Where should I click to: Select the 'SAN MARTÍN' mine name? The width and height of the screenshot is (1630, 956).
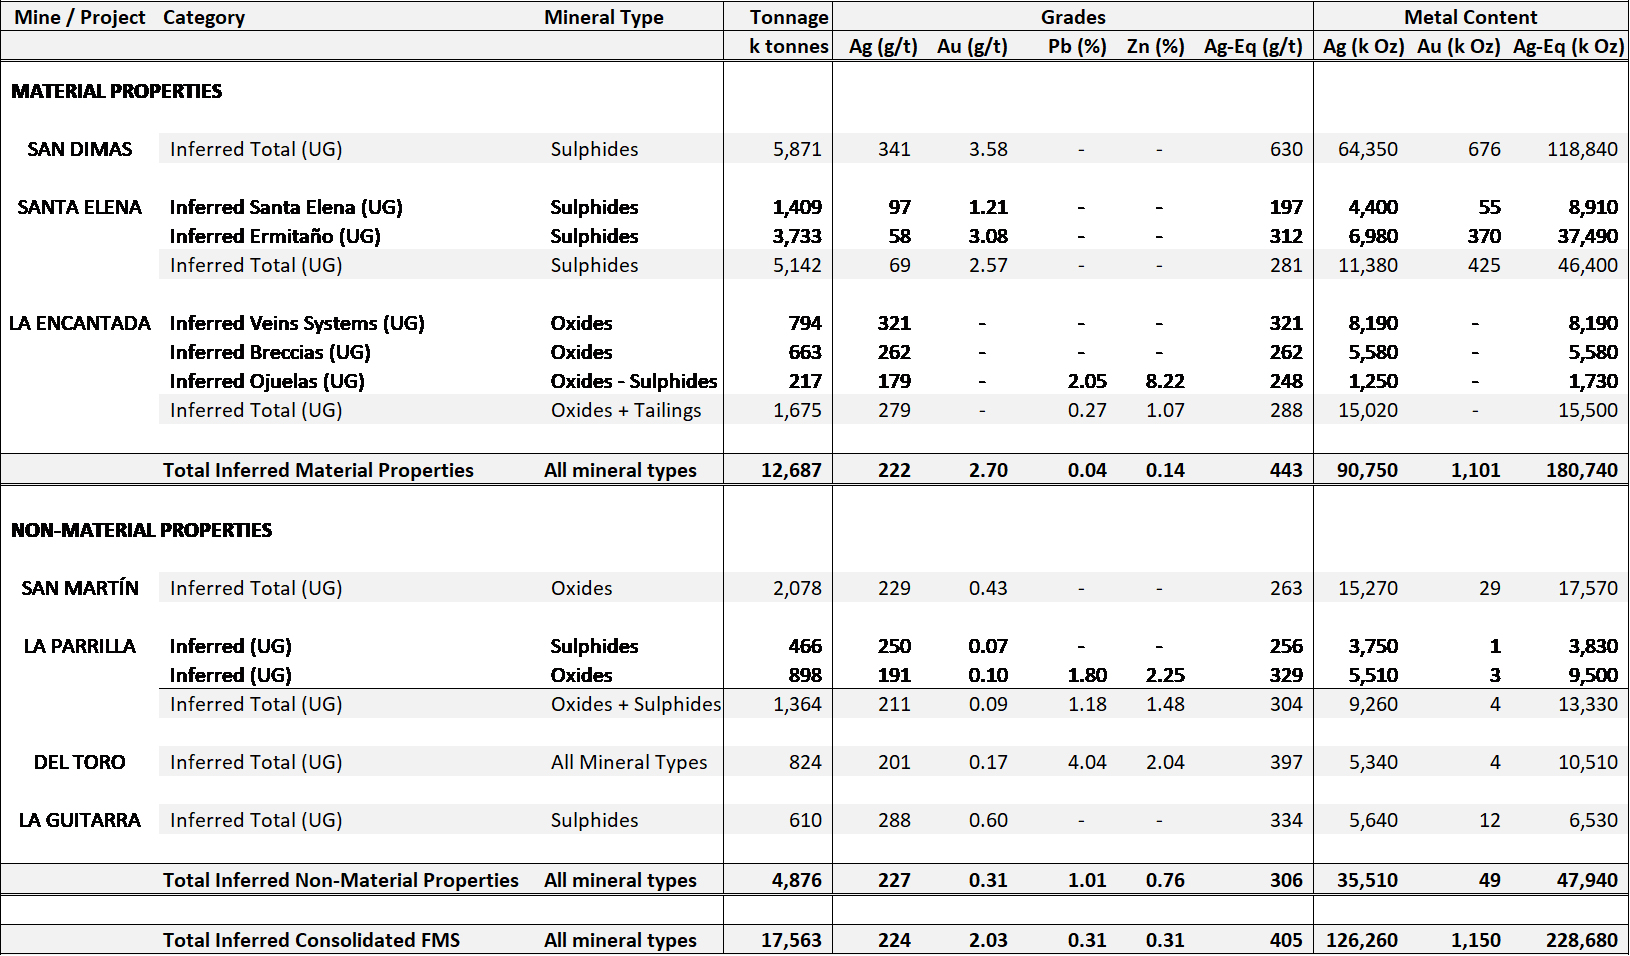(x=80, y=588)
